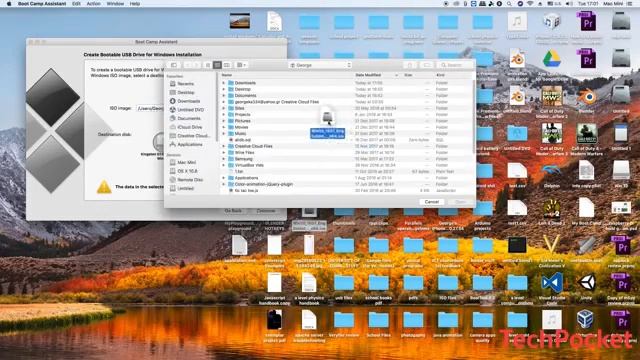Click Continue in Boot Camp Assistant
The width and height of the screenshot is (640, 360).
pyautogui.click(x=266, y=211)
